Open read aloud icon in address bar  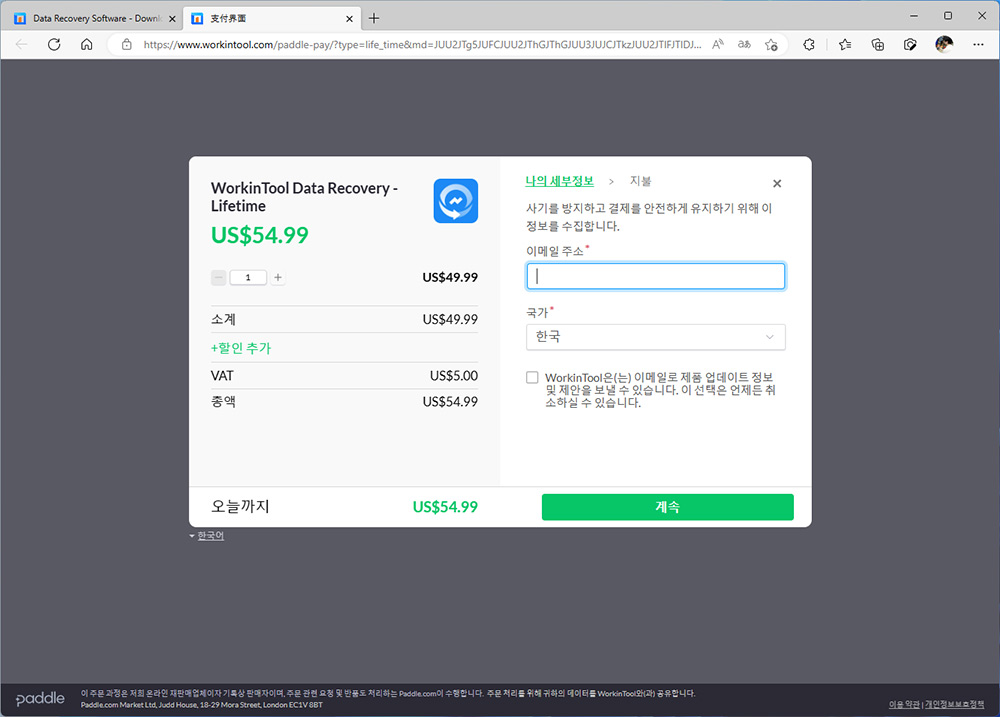[x=718, y=45]
